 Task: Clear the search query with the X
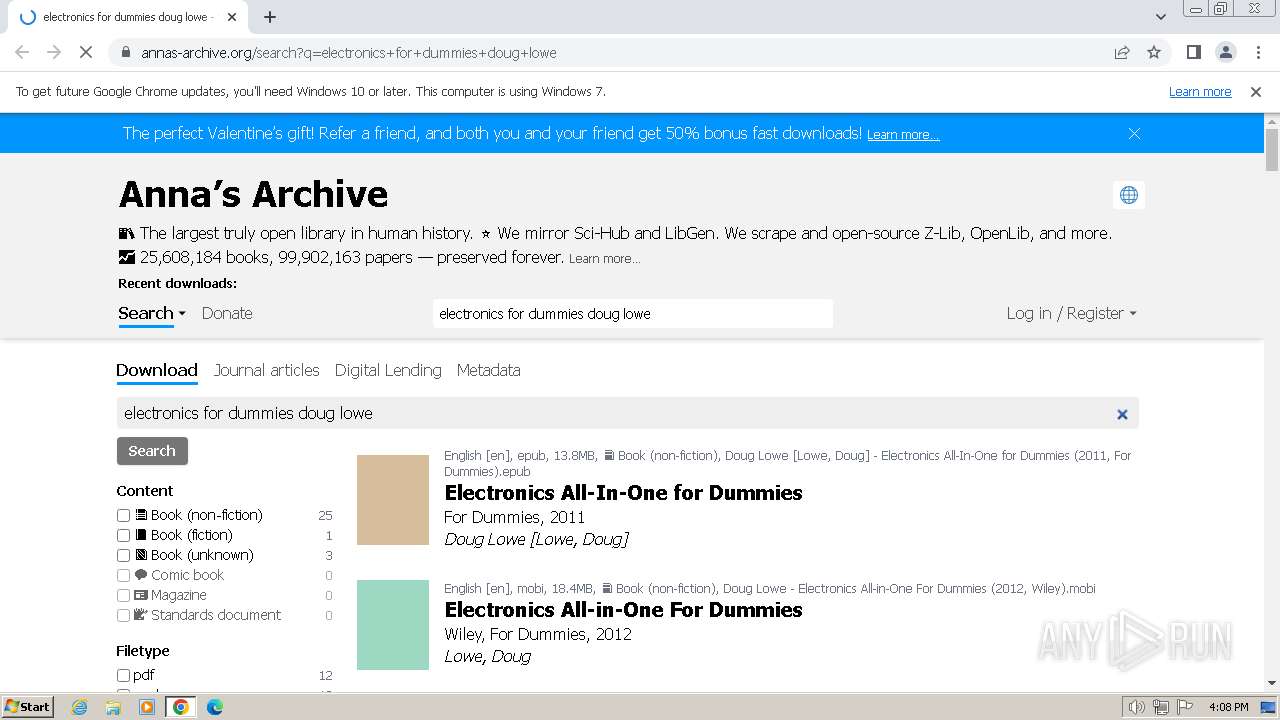pos(1122,414)
